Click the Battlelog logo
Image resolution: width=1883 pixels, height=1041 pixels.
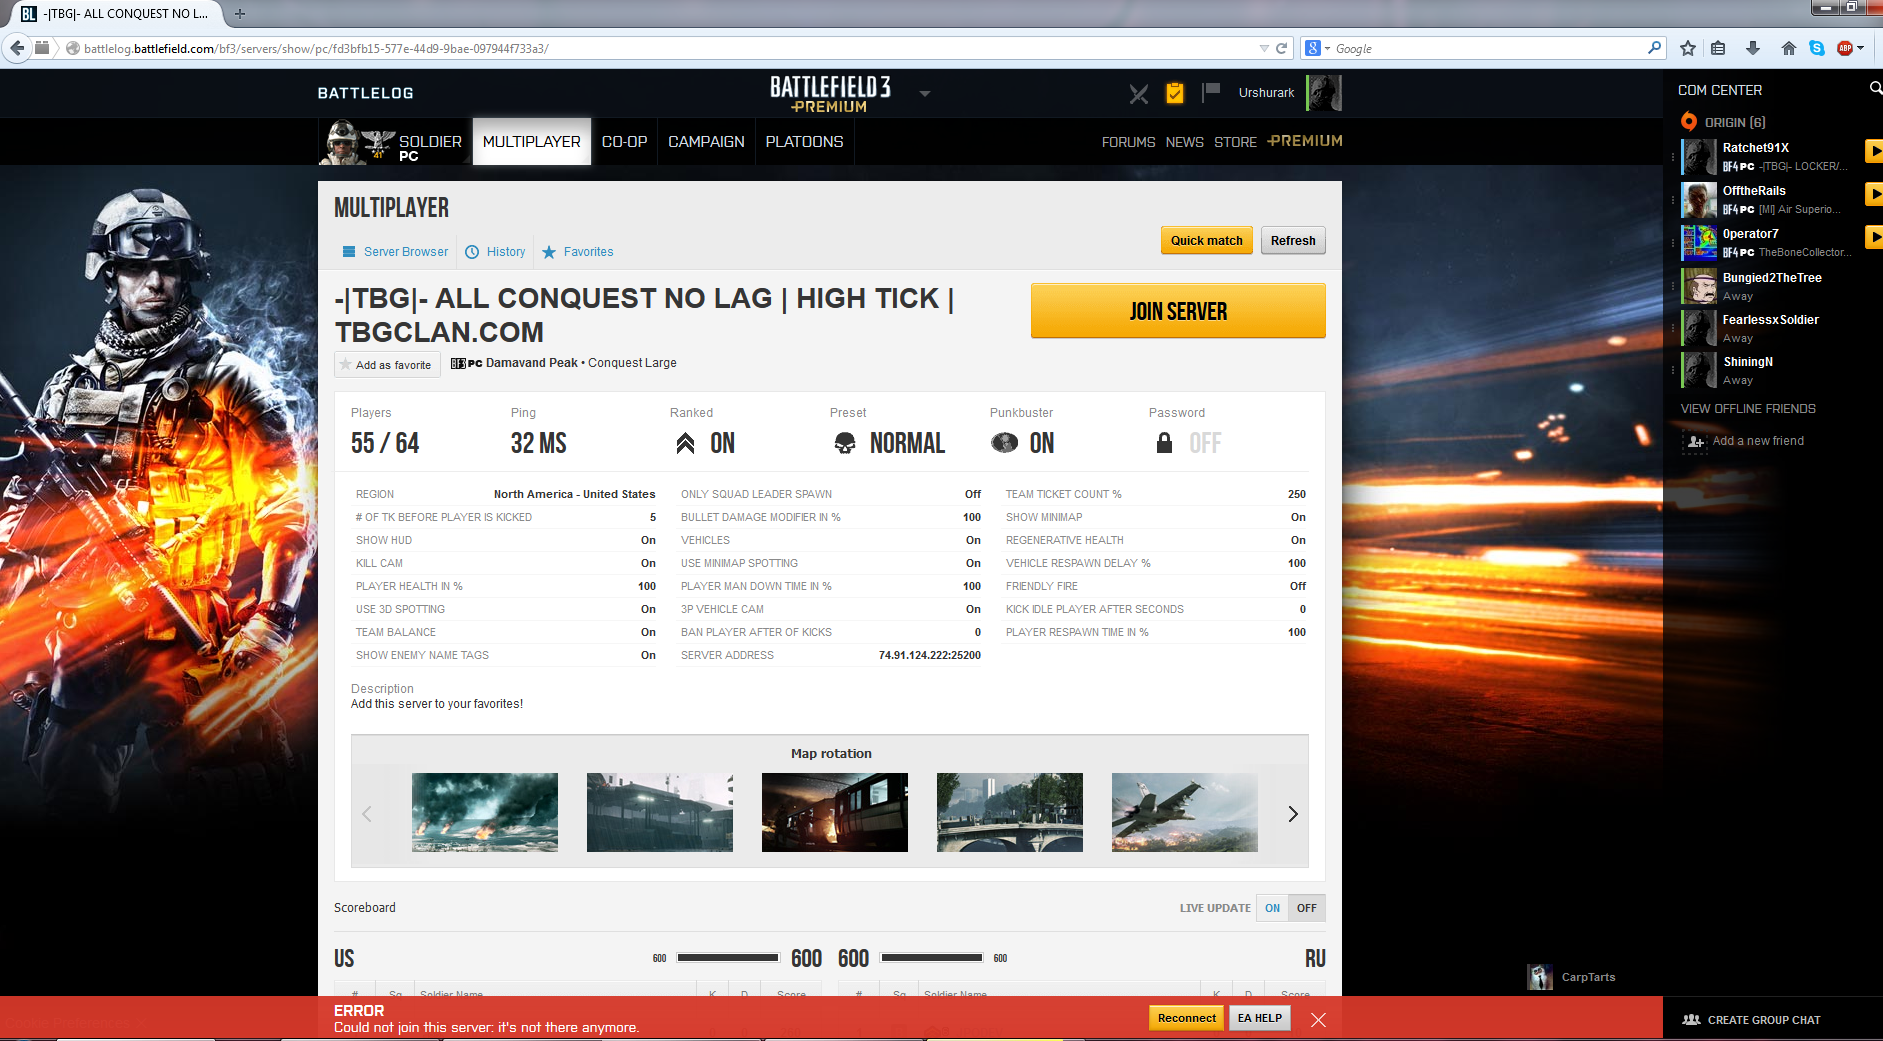click(365, 93)
